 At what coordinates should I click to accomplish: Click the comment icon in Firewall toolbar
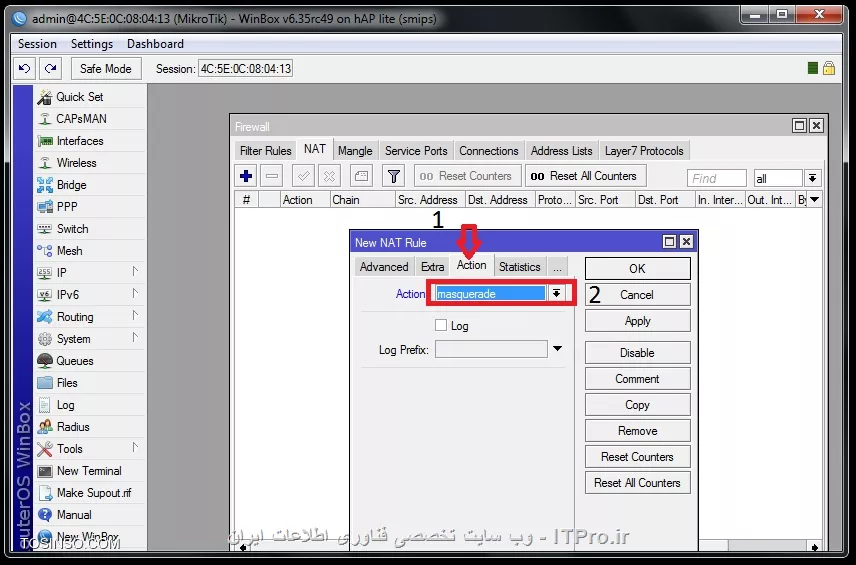361,176
